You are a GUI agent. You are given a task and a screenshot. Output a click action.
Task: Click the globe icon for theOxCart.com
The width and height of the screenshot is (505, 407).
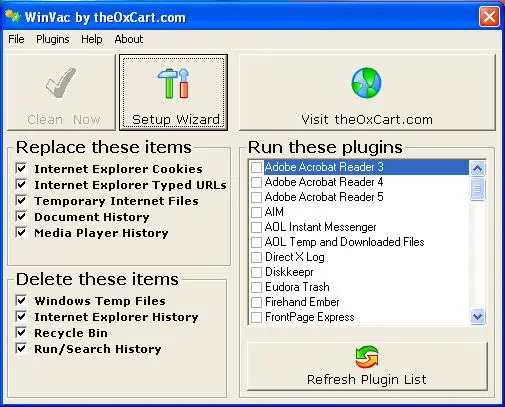point(366,83)
